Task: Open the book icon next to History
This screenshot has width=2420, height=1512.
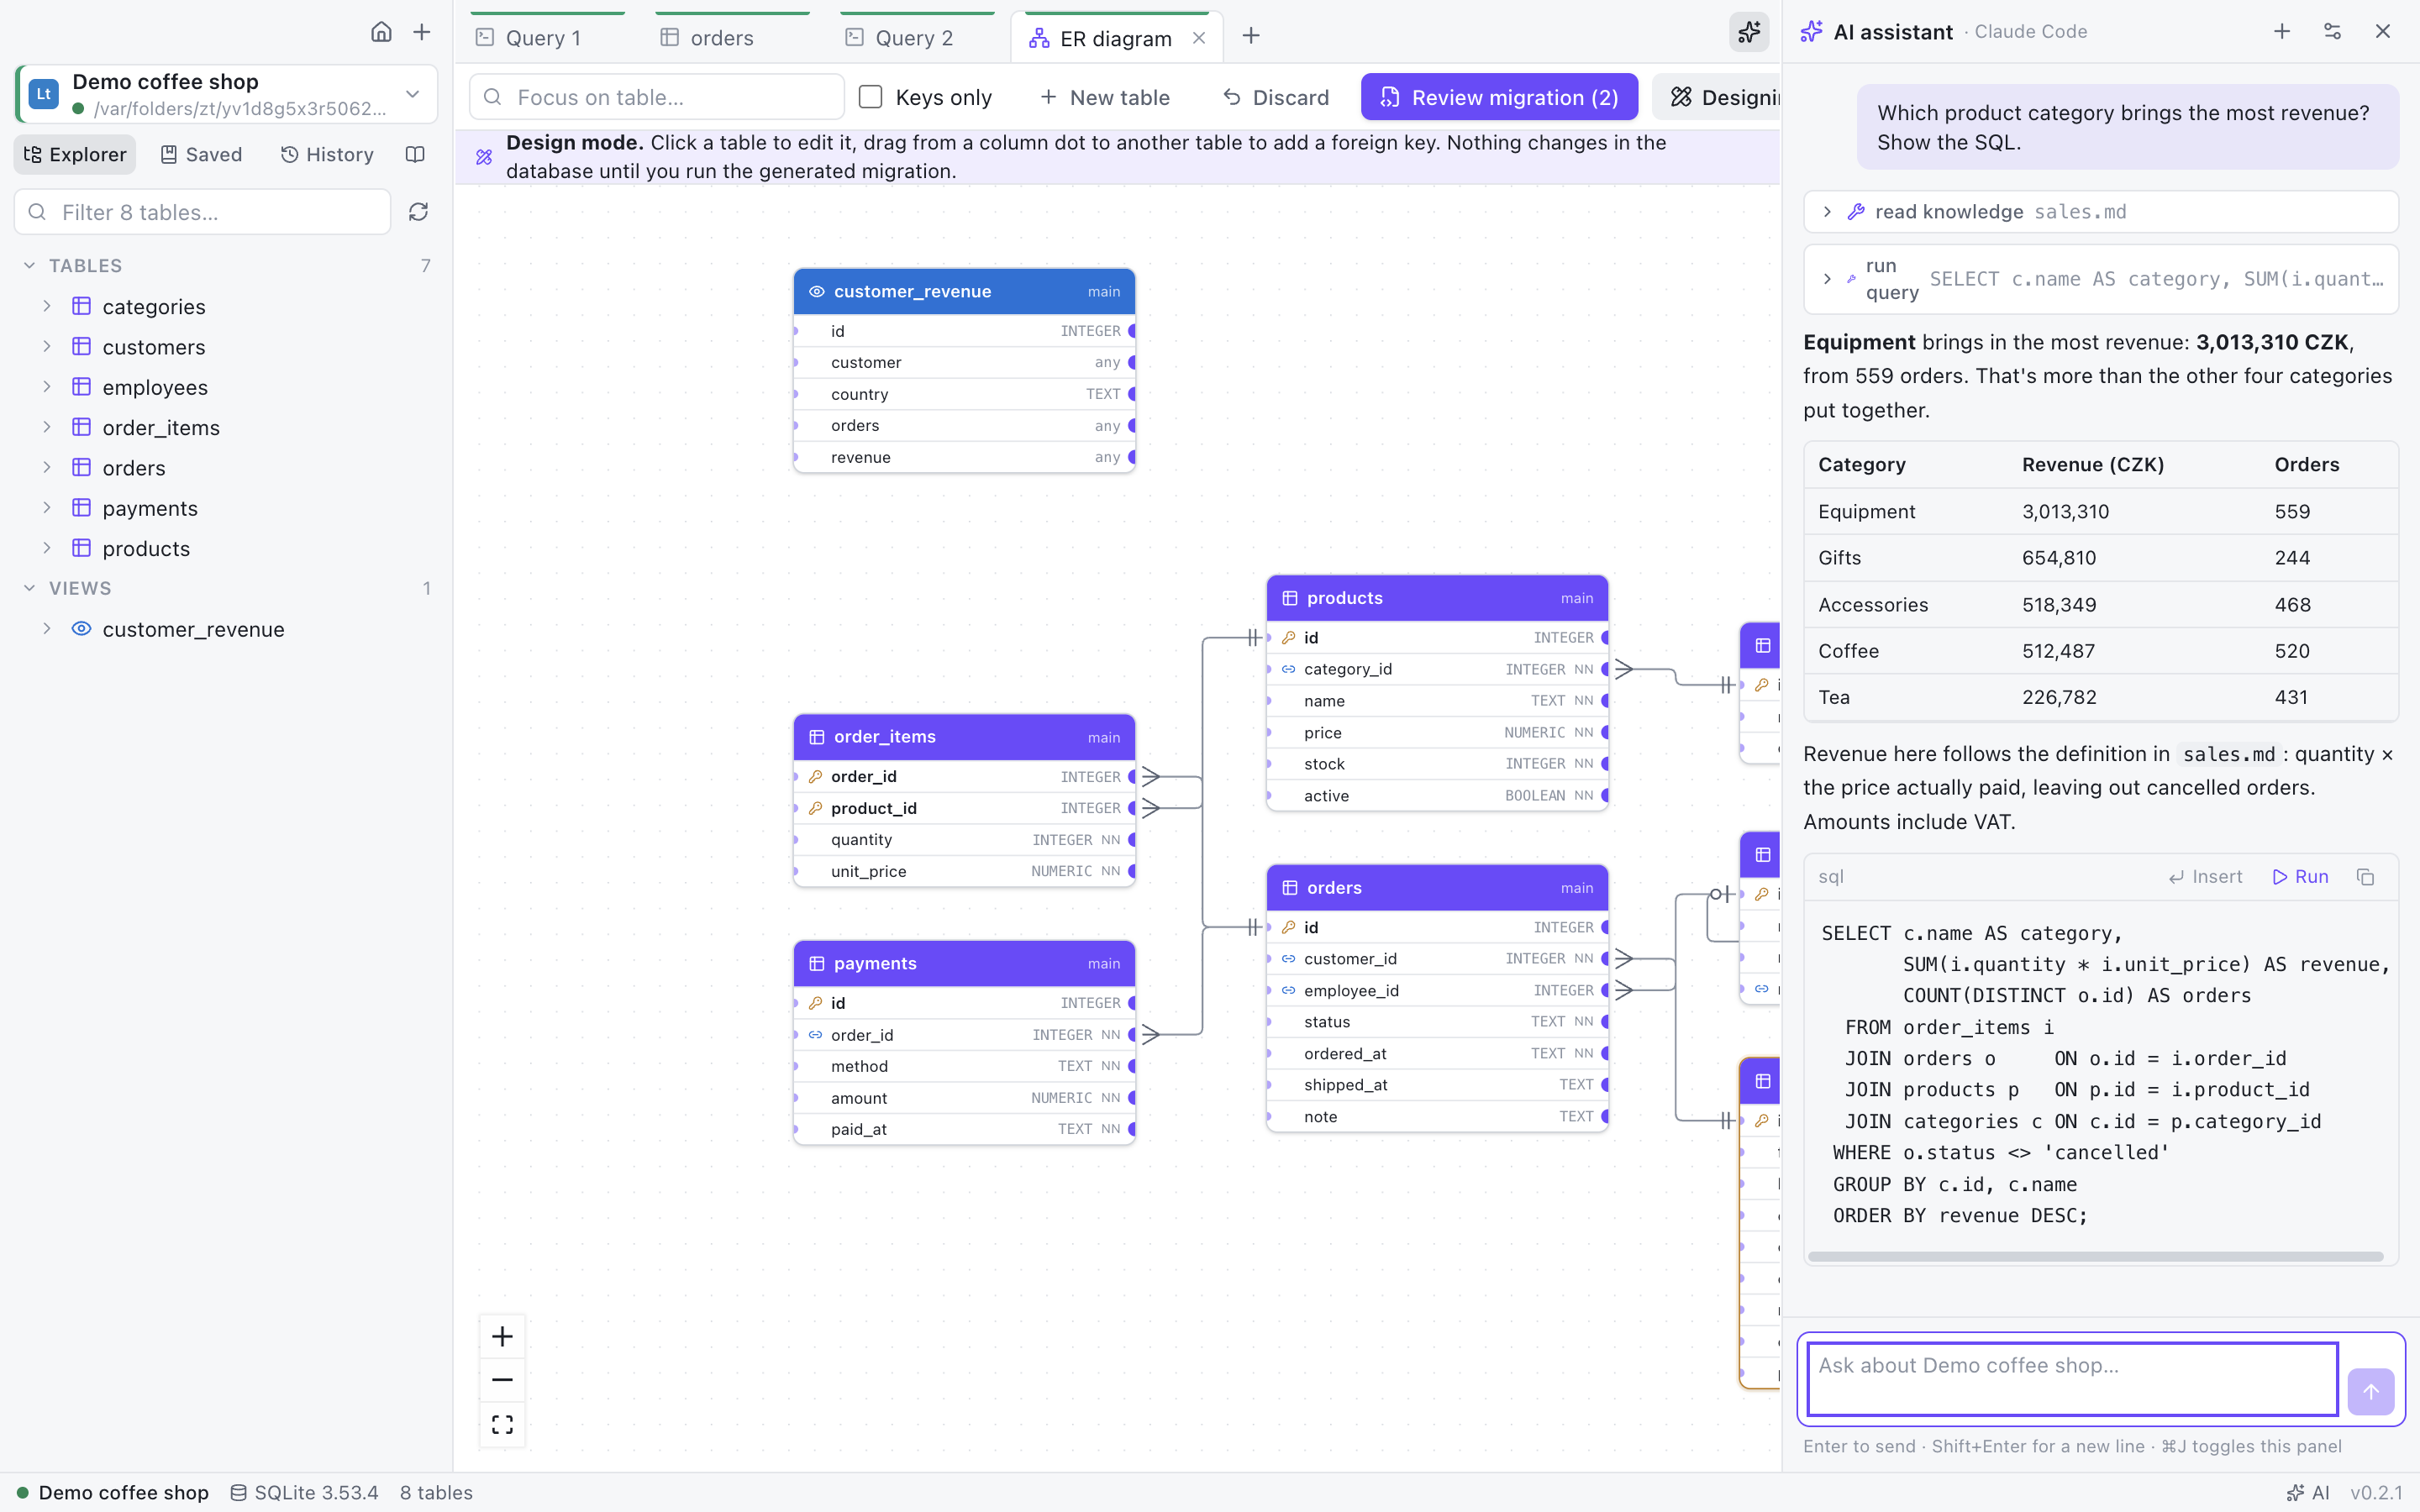Action: tap(415, 154)
